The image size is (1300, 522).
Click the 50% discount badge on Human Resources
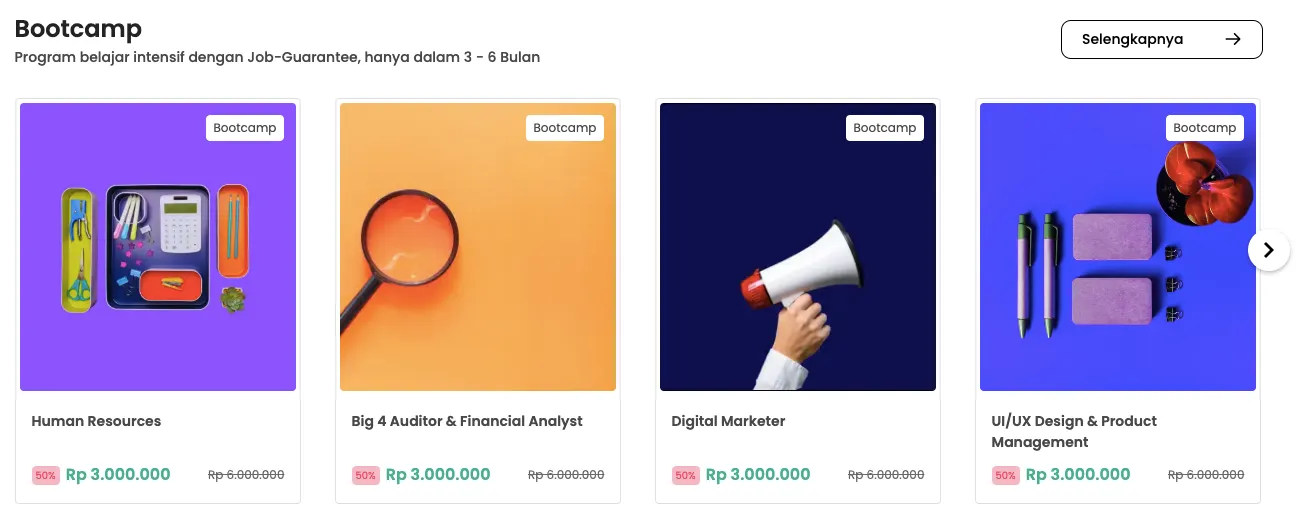[x=46, y=476]
